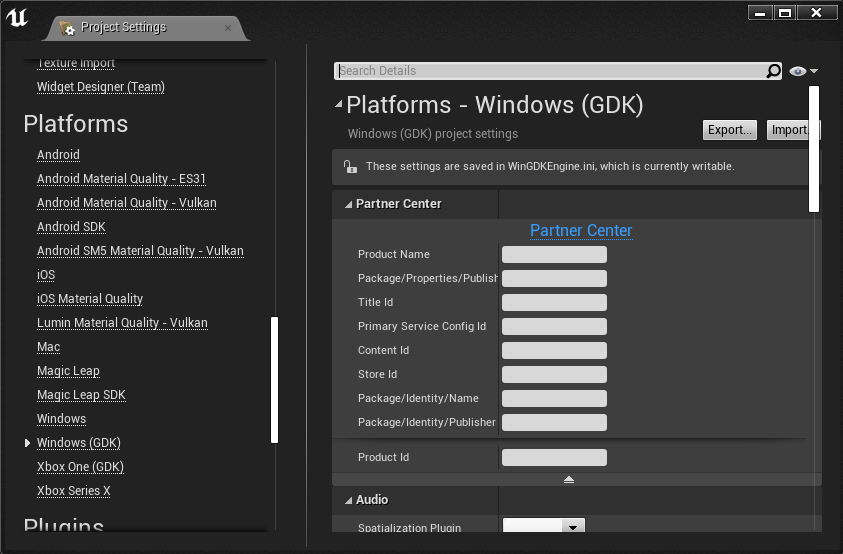Click the Project Settings tab icon

tap(67, 28)
